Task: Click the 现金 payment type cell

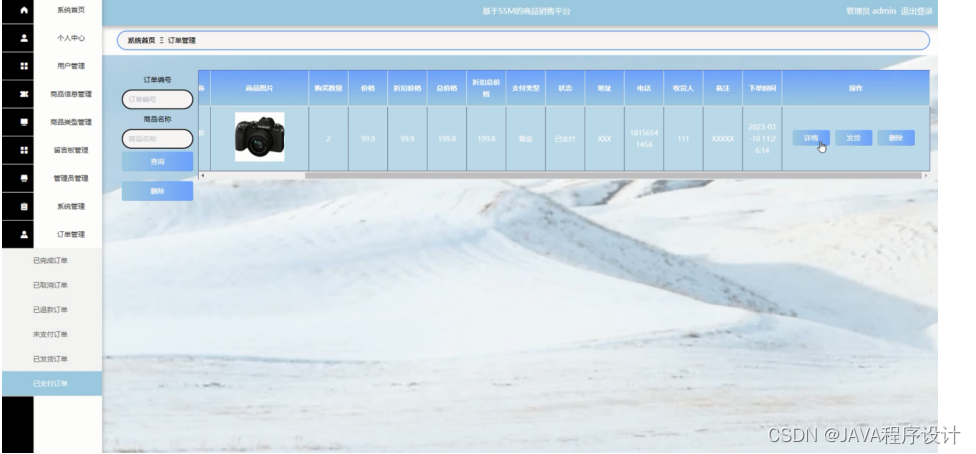Action: [526, 139]
